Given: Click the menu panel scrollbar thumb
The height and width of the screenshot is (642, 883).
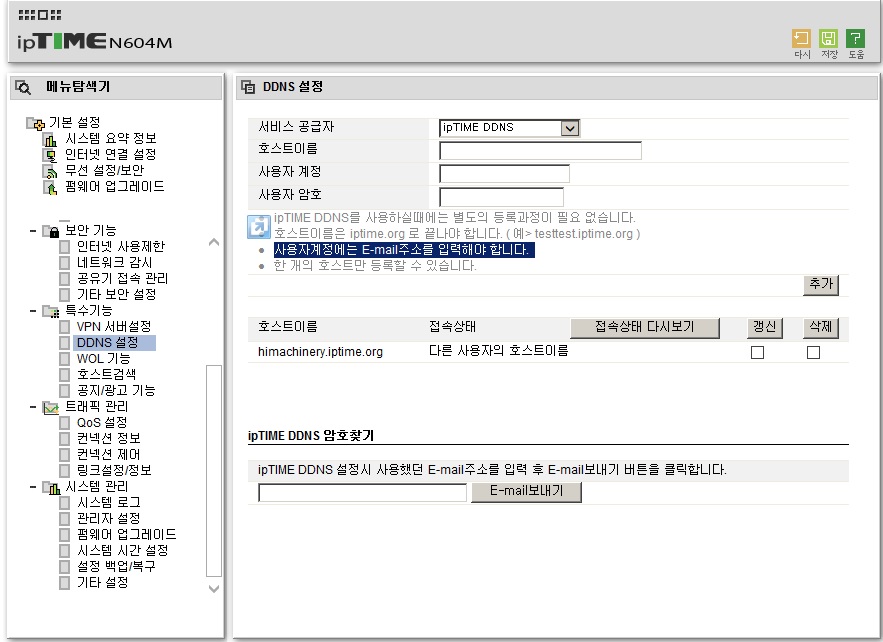Looking at the screenshot, I should [214, 471].
